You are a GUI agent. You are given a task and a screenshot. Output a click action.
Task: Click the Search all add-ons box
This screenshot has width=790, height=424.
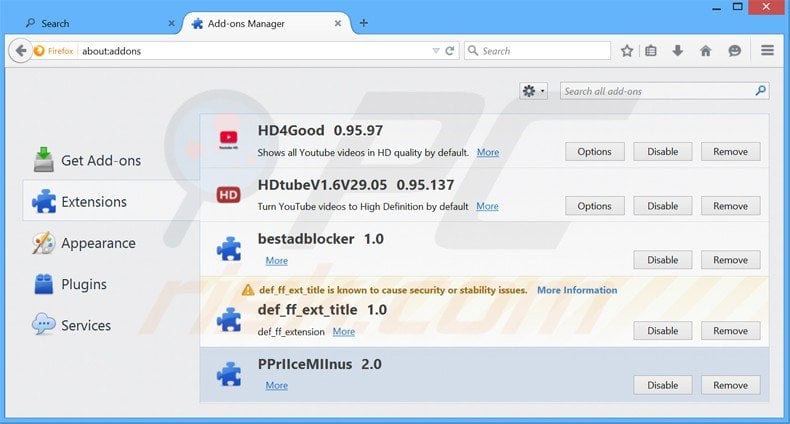pos(664,91)
